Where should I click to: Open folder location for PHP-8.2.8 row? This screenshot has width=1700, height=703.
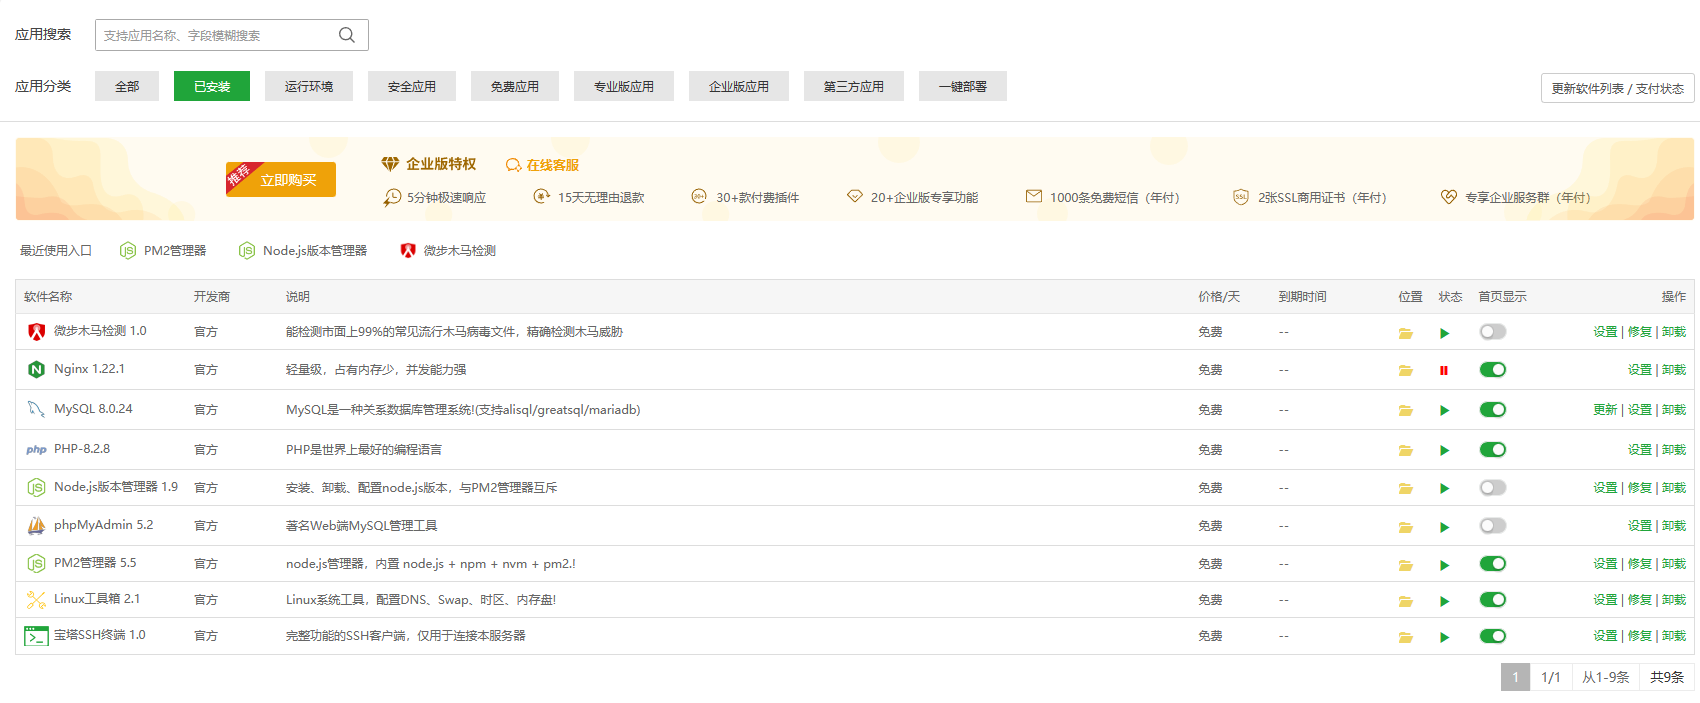[1405, 451]
